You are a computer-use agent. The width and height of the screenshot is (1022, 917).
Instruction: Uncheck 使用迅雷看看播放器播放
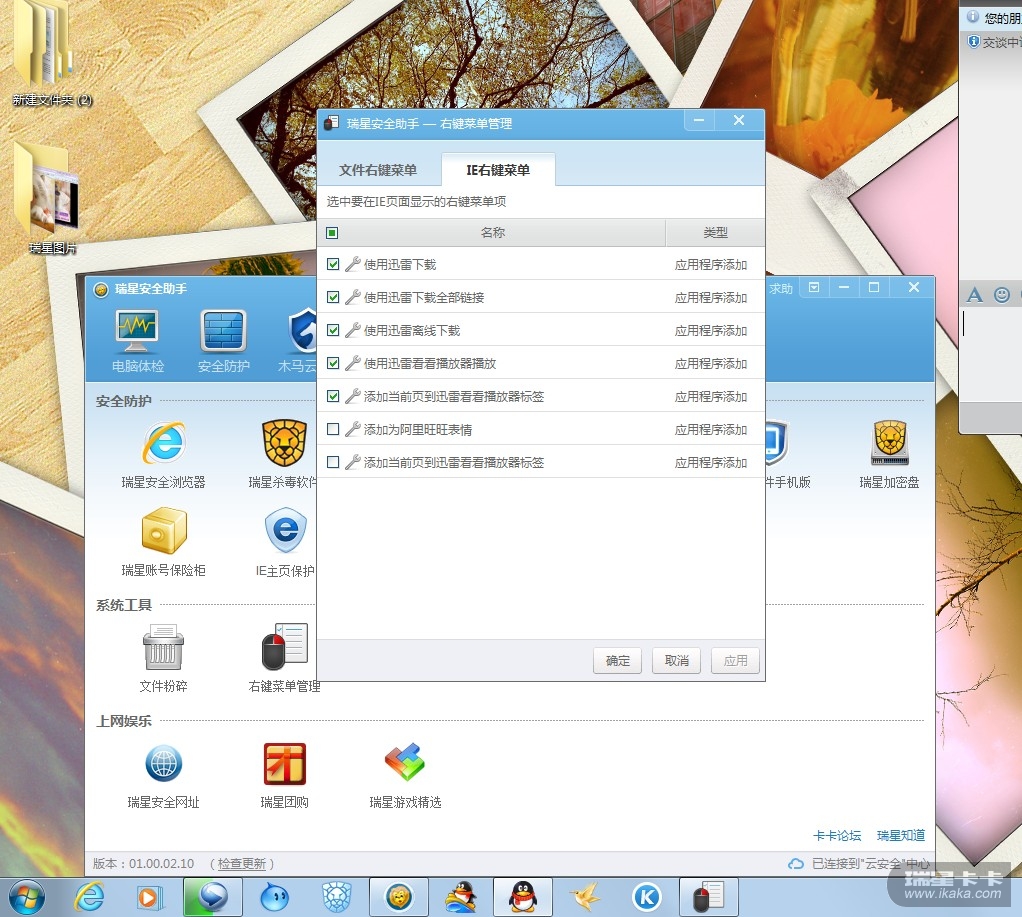[x=332, y=363]
